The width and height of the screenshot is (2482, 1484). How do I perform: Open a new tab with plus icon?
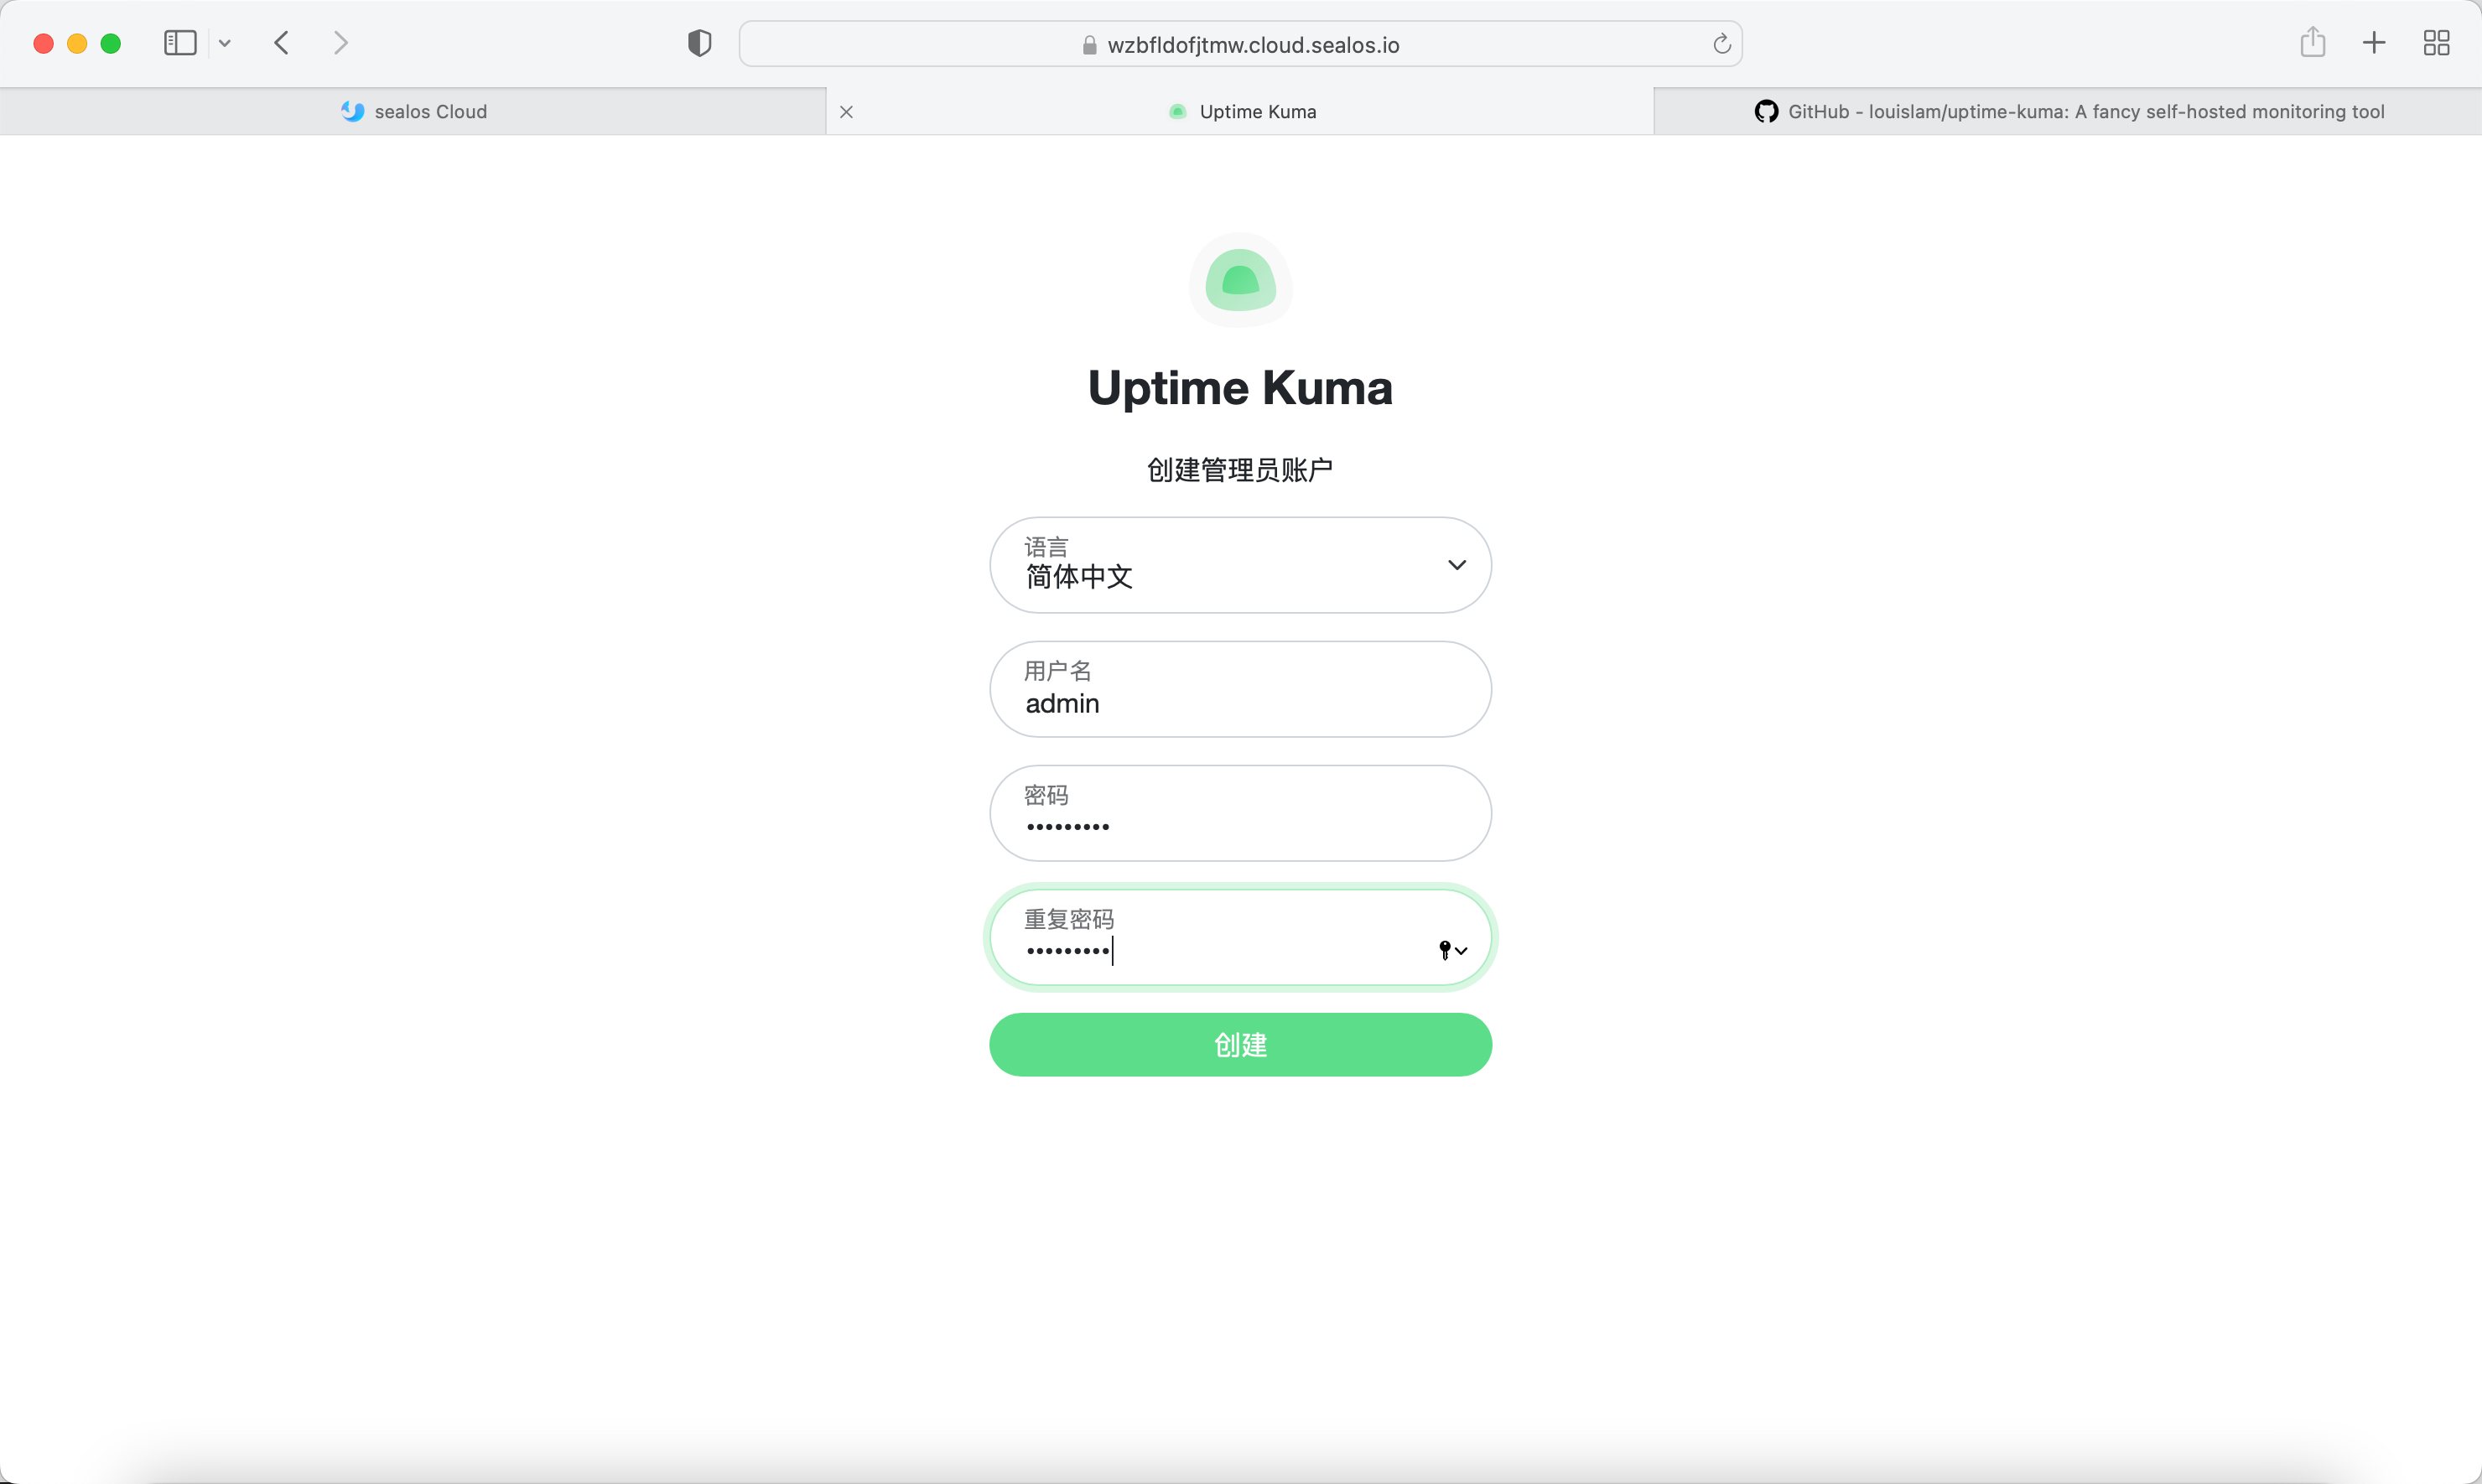(x=2373, y=43)
